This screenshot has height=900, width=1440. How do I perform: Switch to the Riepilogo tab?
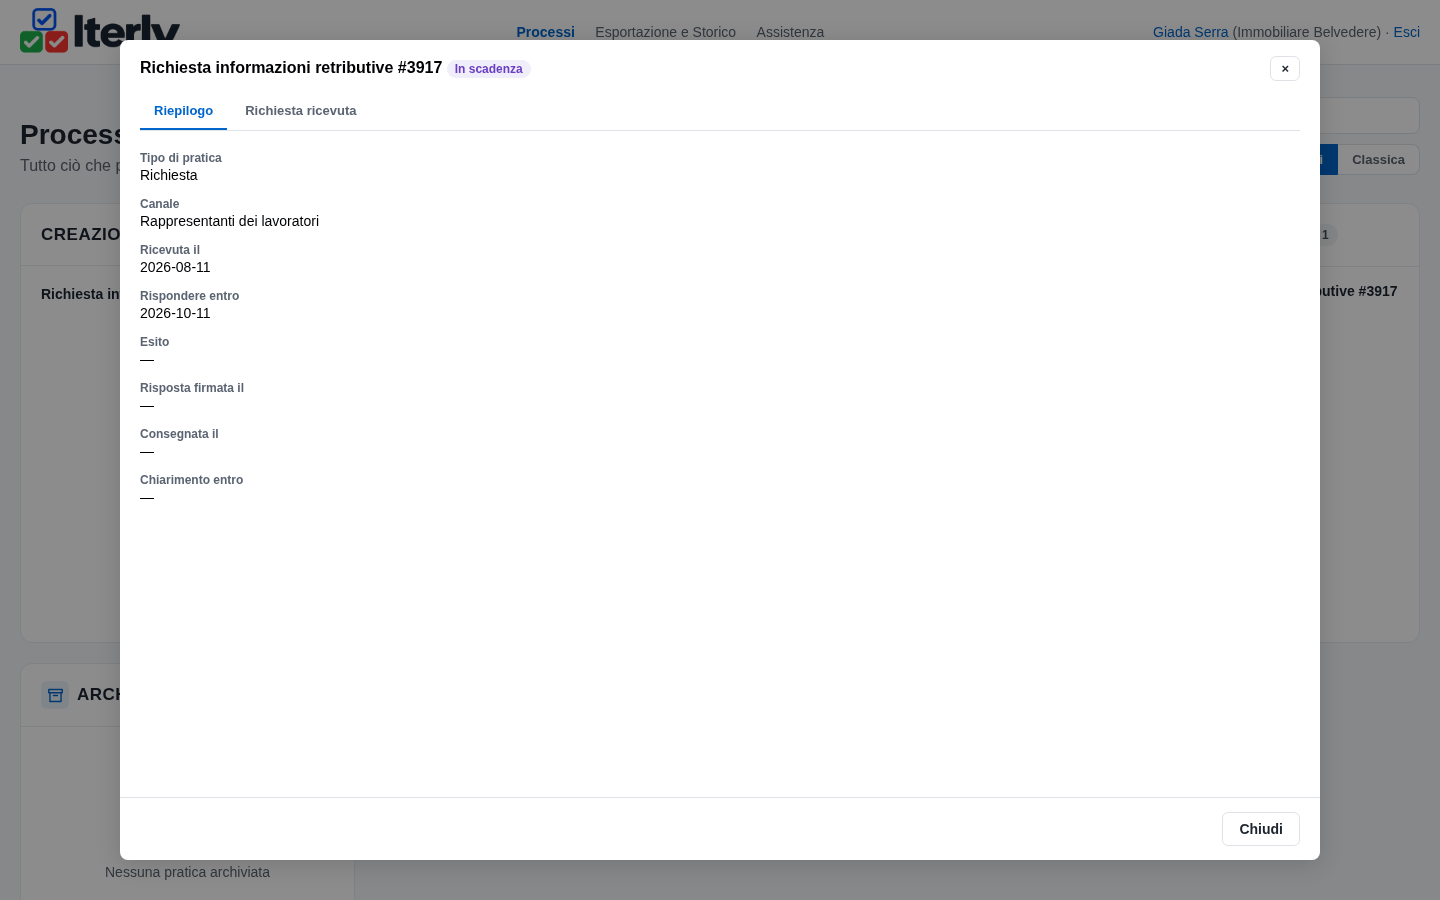[x=183, y=111]
